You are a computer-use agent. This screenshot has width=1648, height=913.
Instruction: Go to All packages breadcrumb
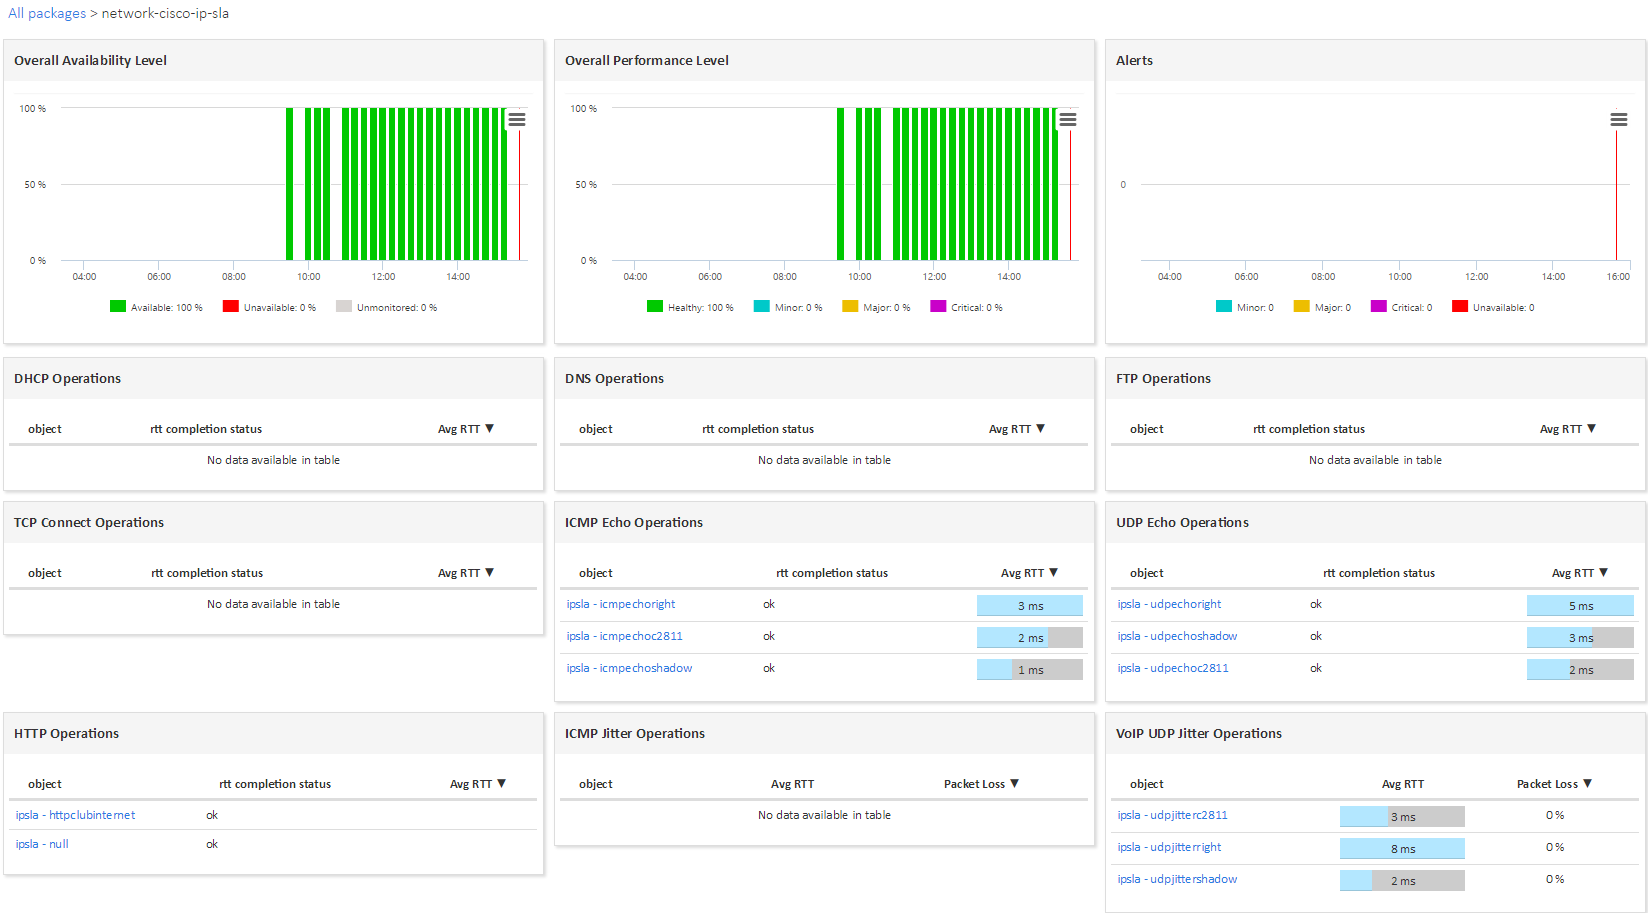47,14
